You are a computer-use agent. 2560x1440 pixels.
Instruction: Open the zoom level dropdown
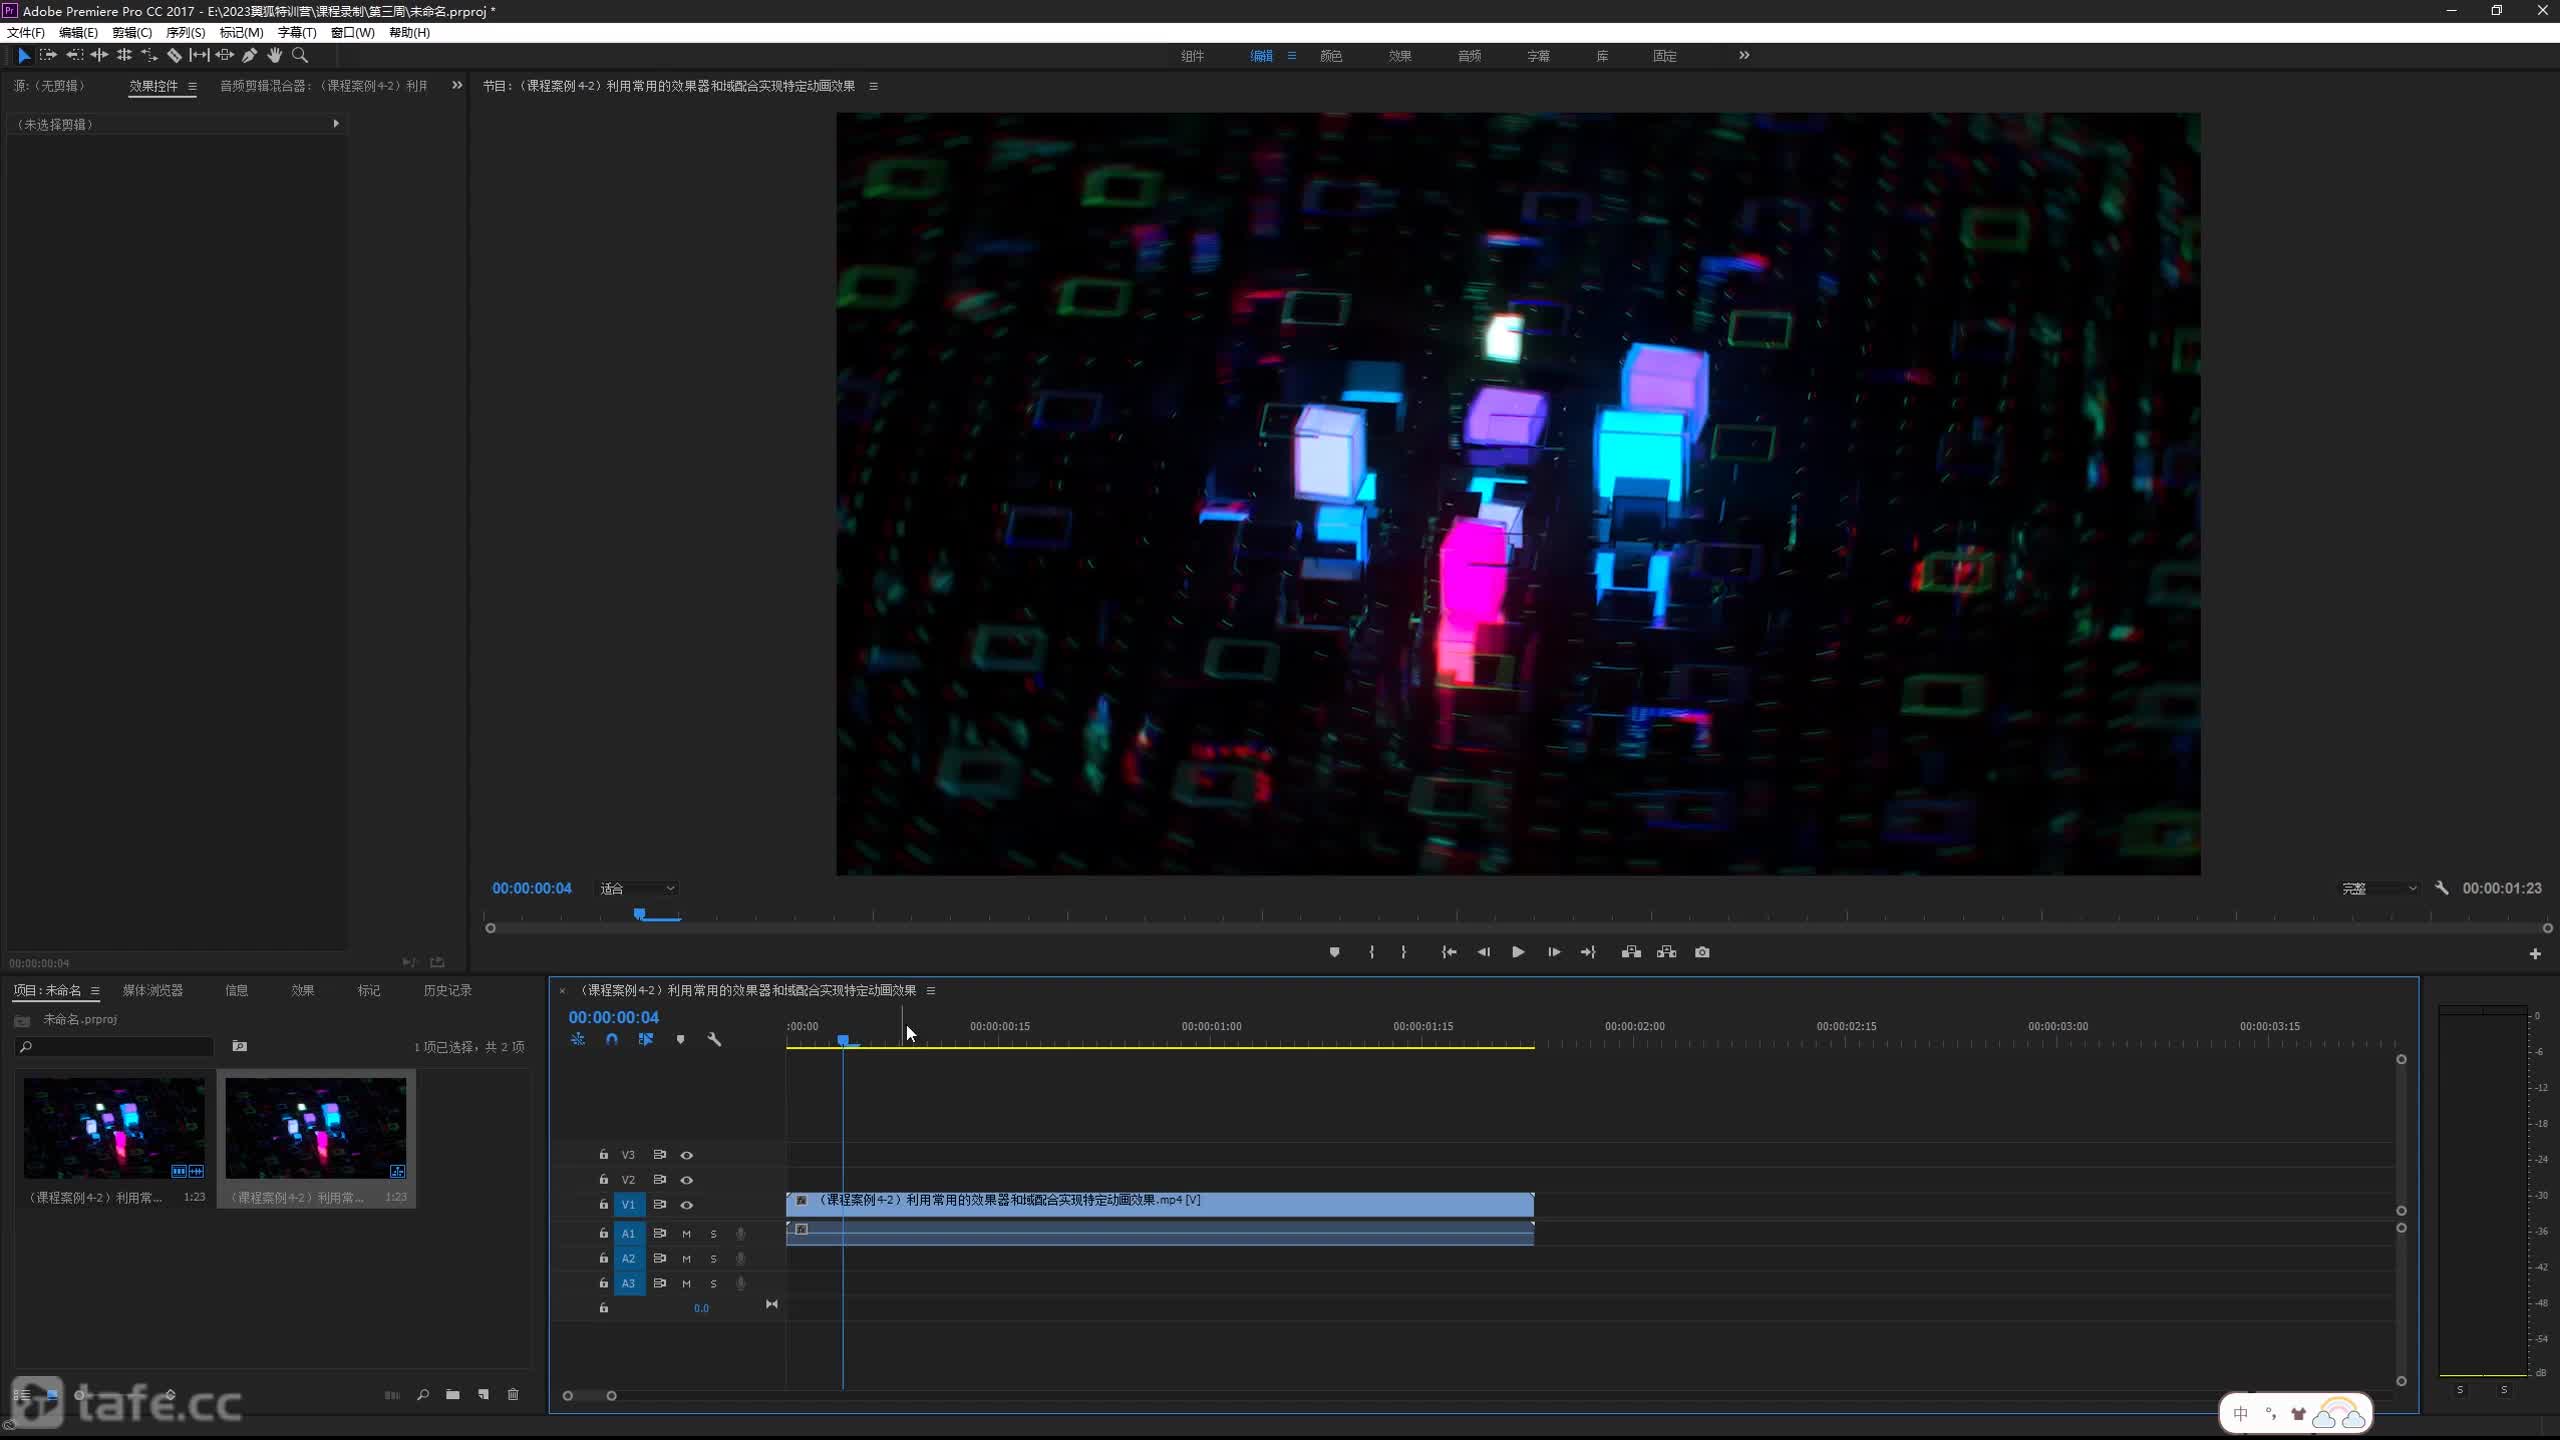point(637,888)
